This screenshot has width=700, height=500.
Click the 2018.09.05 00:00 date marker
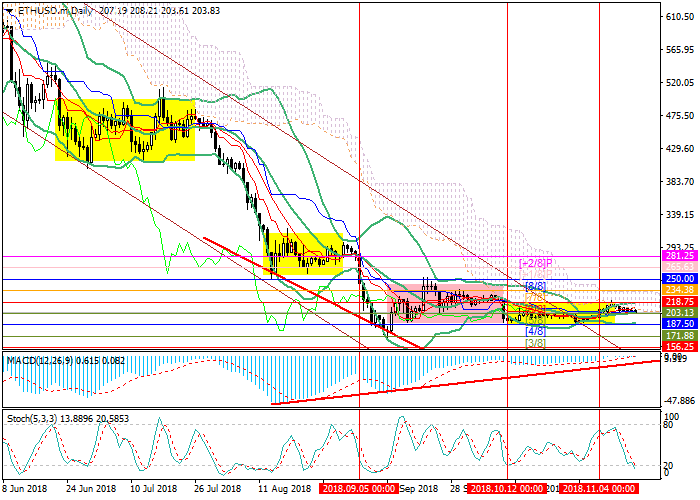359,489
